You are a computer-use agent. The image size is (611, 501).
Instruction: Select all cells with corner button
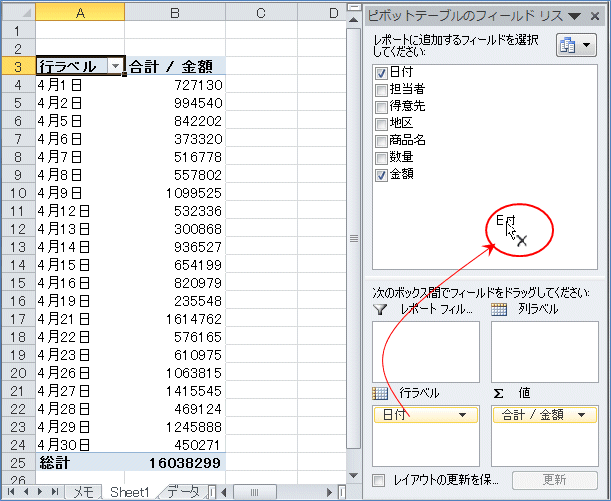tap(19, 12)
